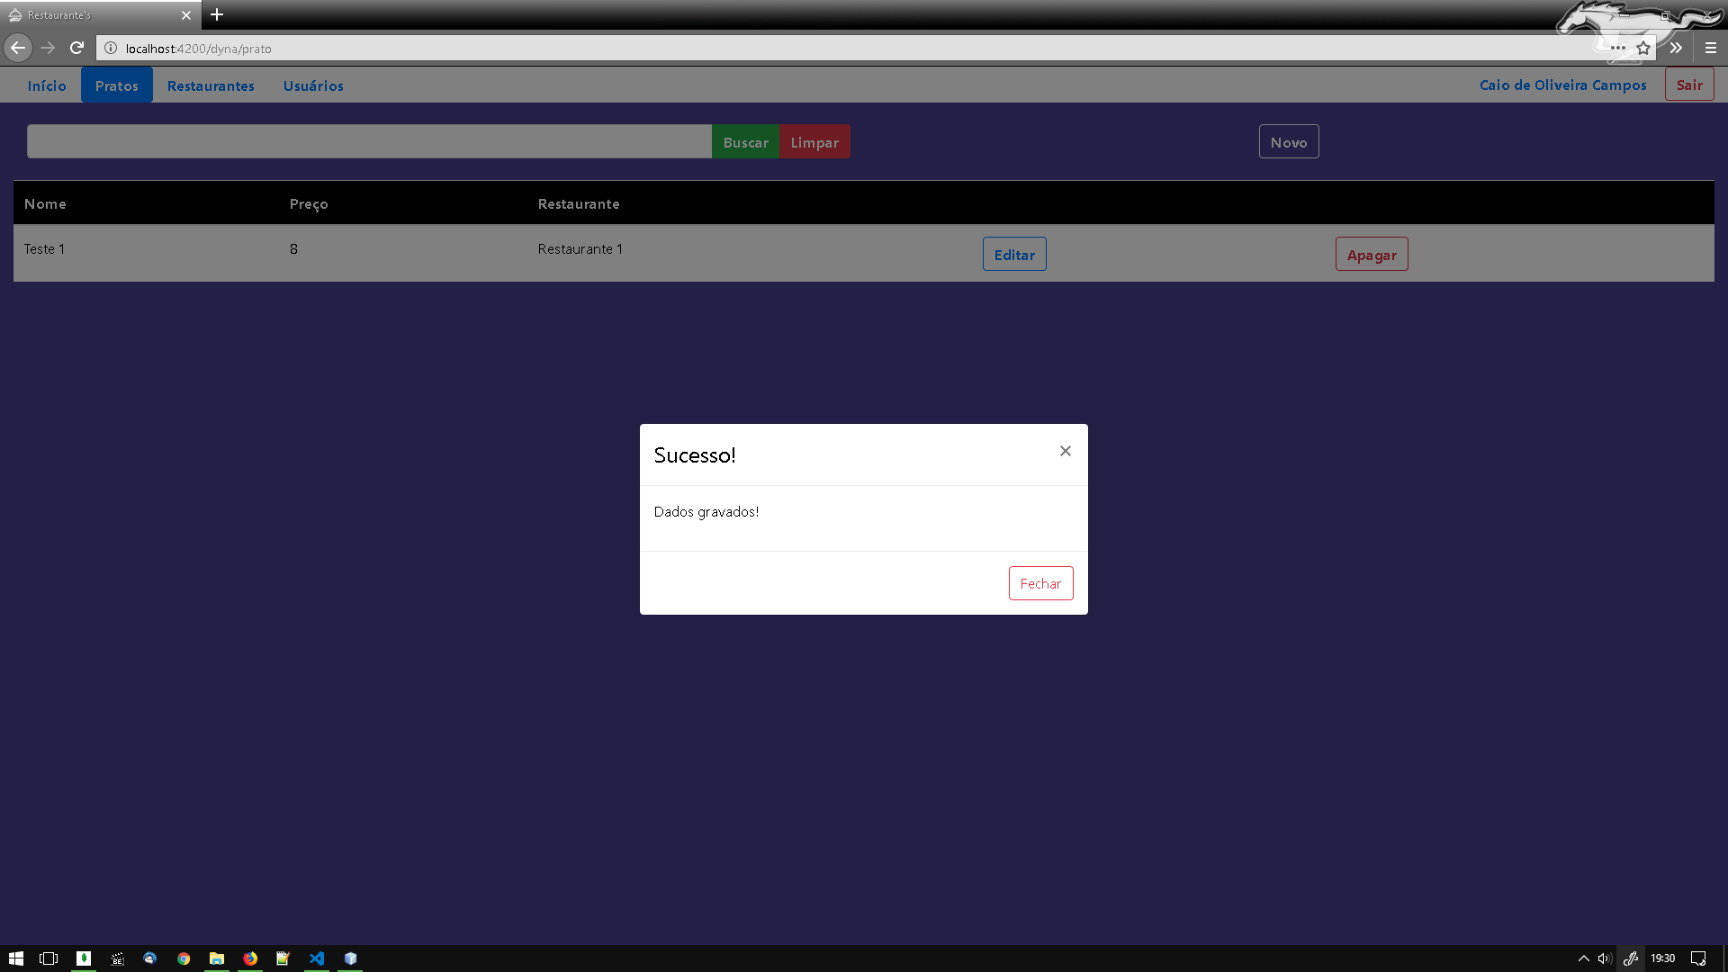The width and height of the screenshot is (1728, 972).
Task: Click the Fechar button in the dialog
Action: pyautogui.click(x=1041, y=583)
